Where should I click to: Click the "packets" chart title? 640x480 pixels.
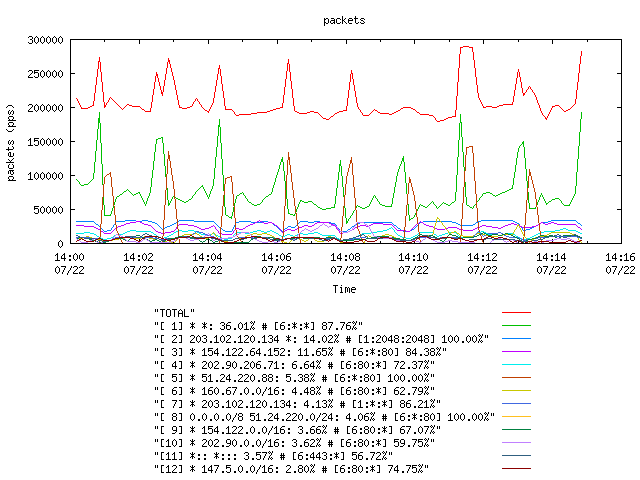coord(344,20)
